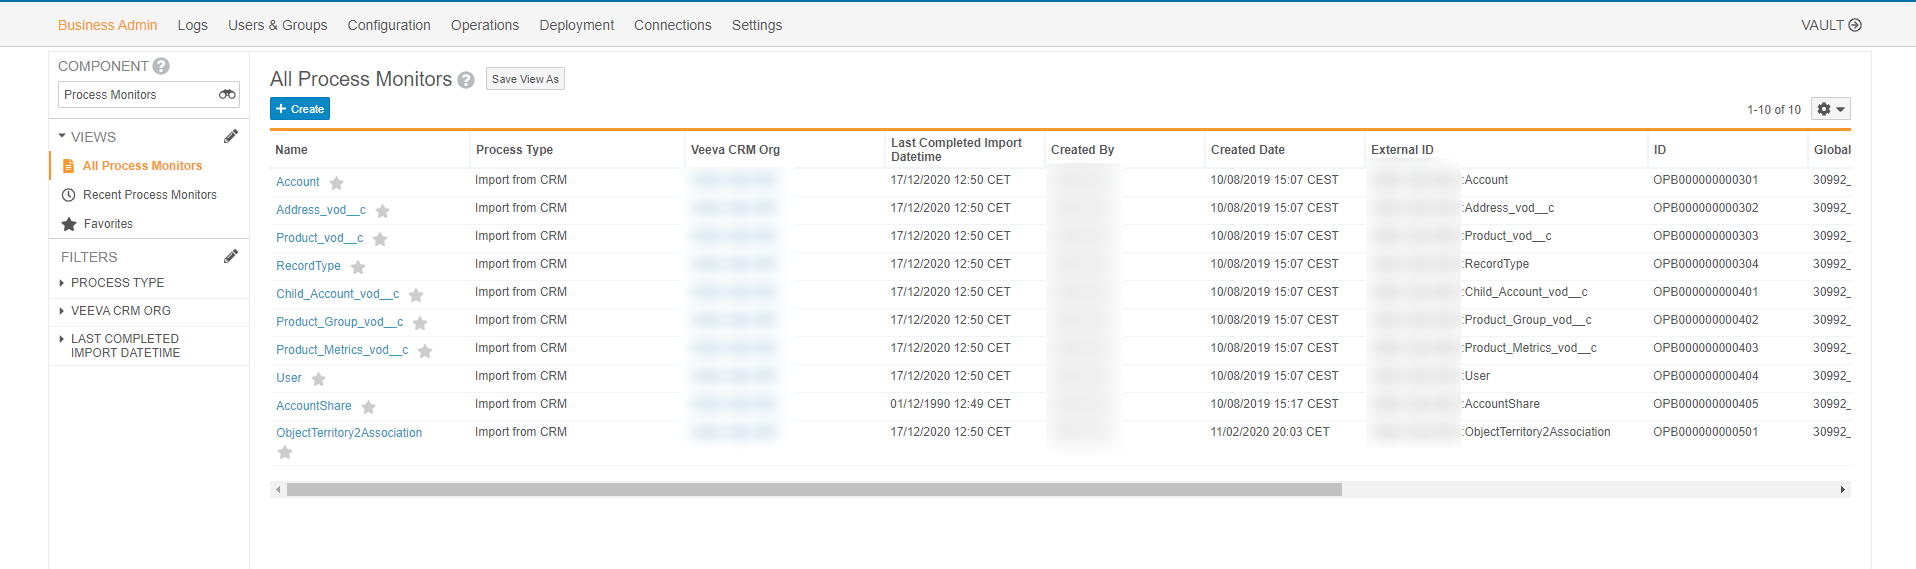Edit filters using the pencil icon
Viewport: 1916px width, 569px height.
click(231, 256)
